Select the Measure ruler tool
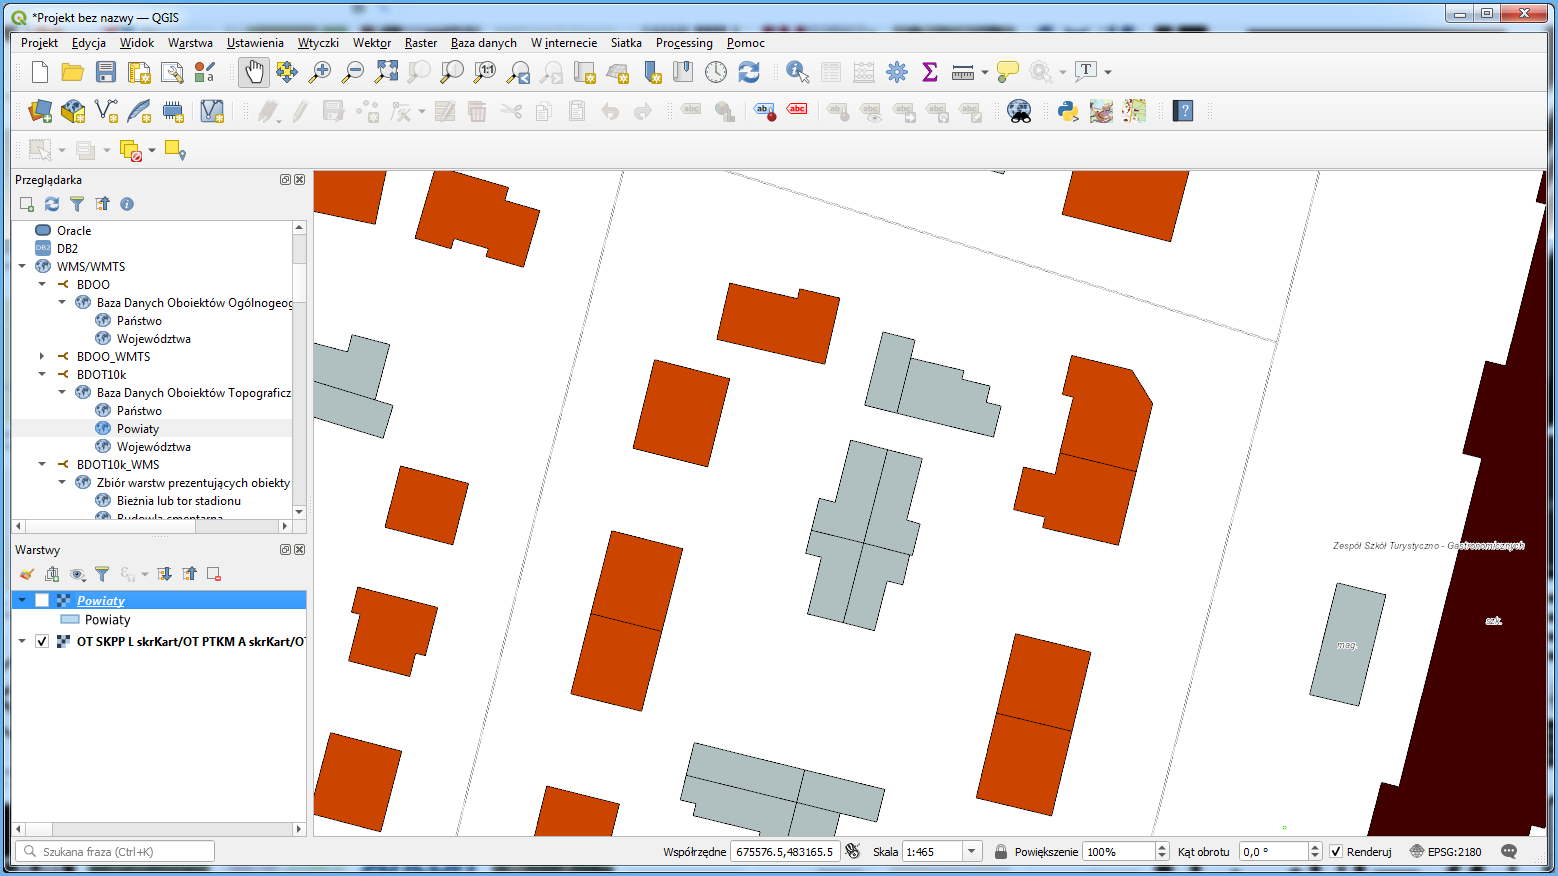This screenshot has width=1558, height=876. [963, 72]
